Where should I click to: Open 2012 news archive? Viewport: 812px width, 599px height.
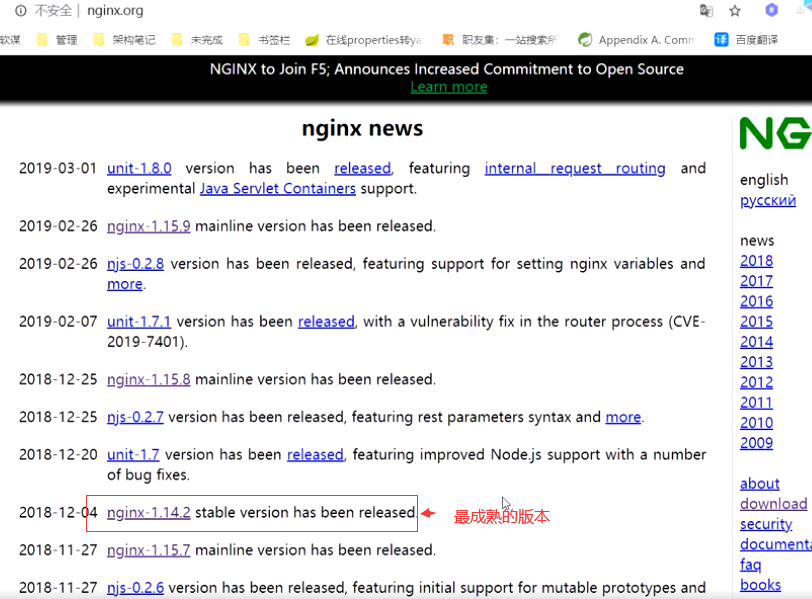(x=757, y=382)
